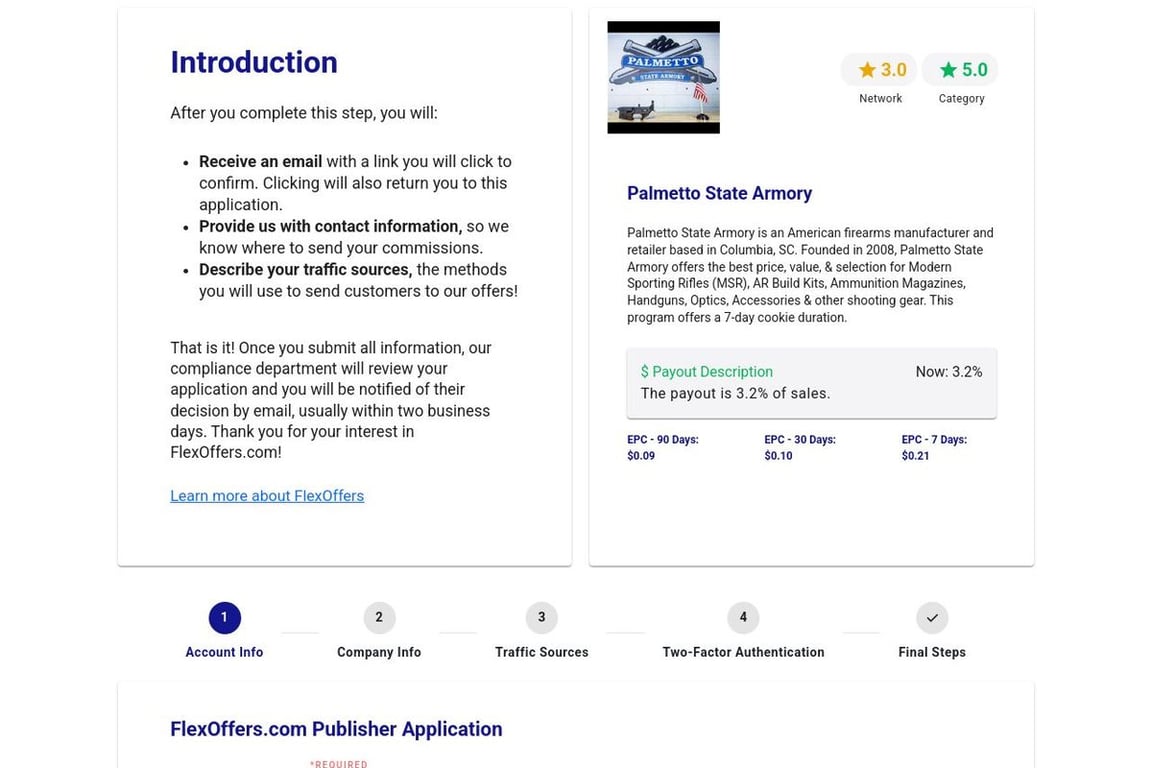Click the Palmetto State Armory logo image
The height and width of the screenshot is (768, 1152).
coord(663,77)
